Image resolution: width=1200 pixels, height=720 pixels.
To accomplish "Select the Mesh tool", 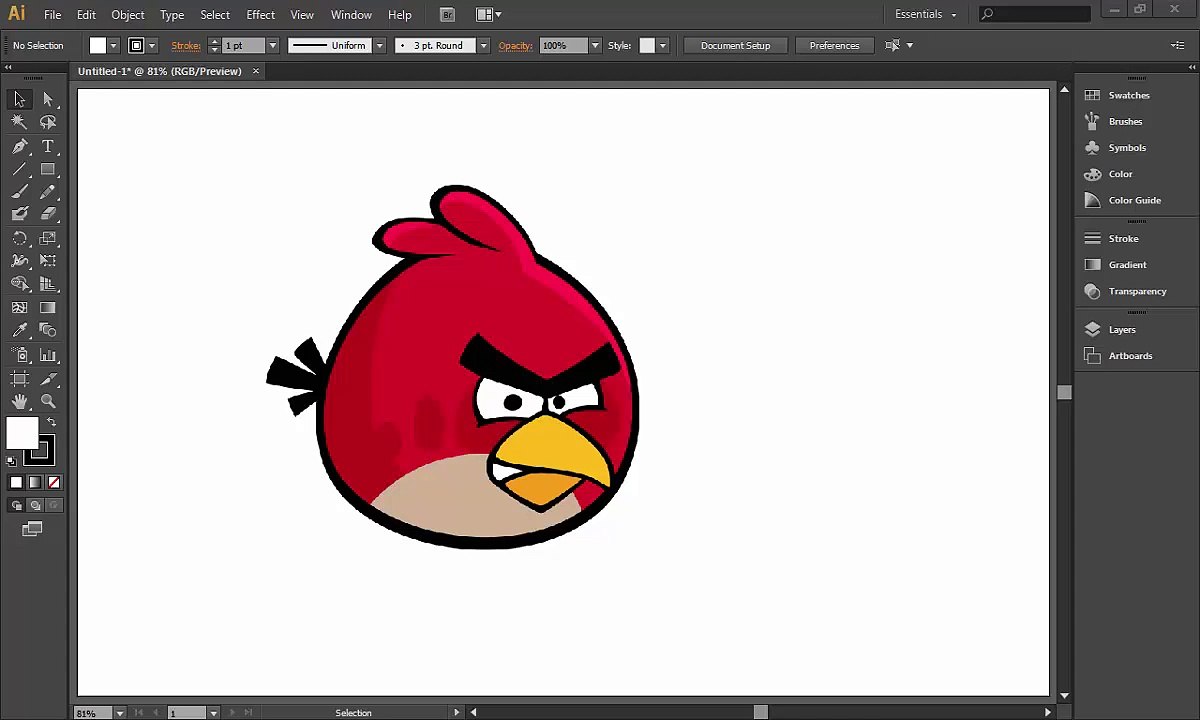I will pos(19,308).
